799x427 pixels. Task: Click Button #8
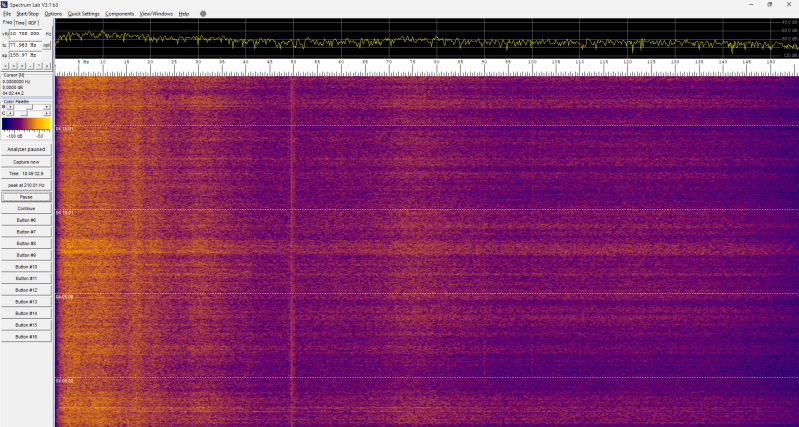pos(26,244)
